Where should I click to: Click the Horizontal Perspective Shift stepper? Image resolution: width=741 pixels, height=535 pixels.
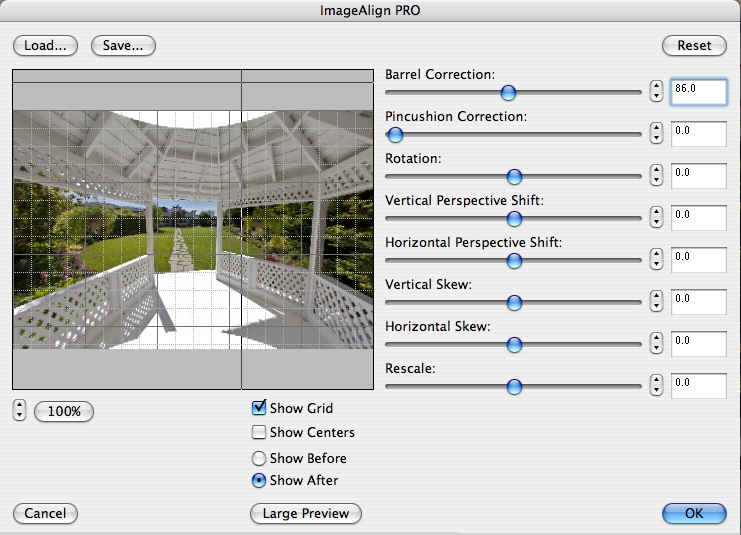coord(656,259)
